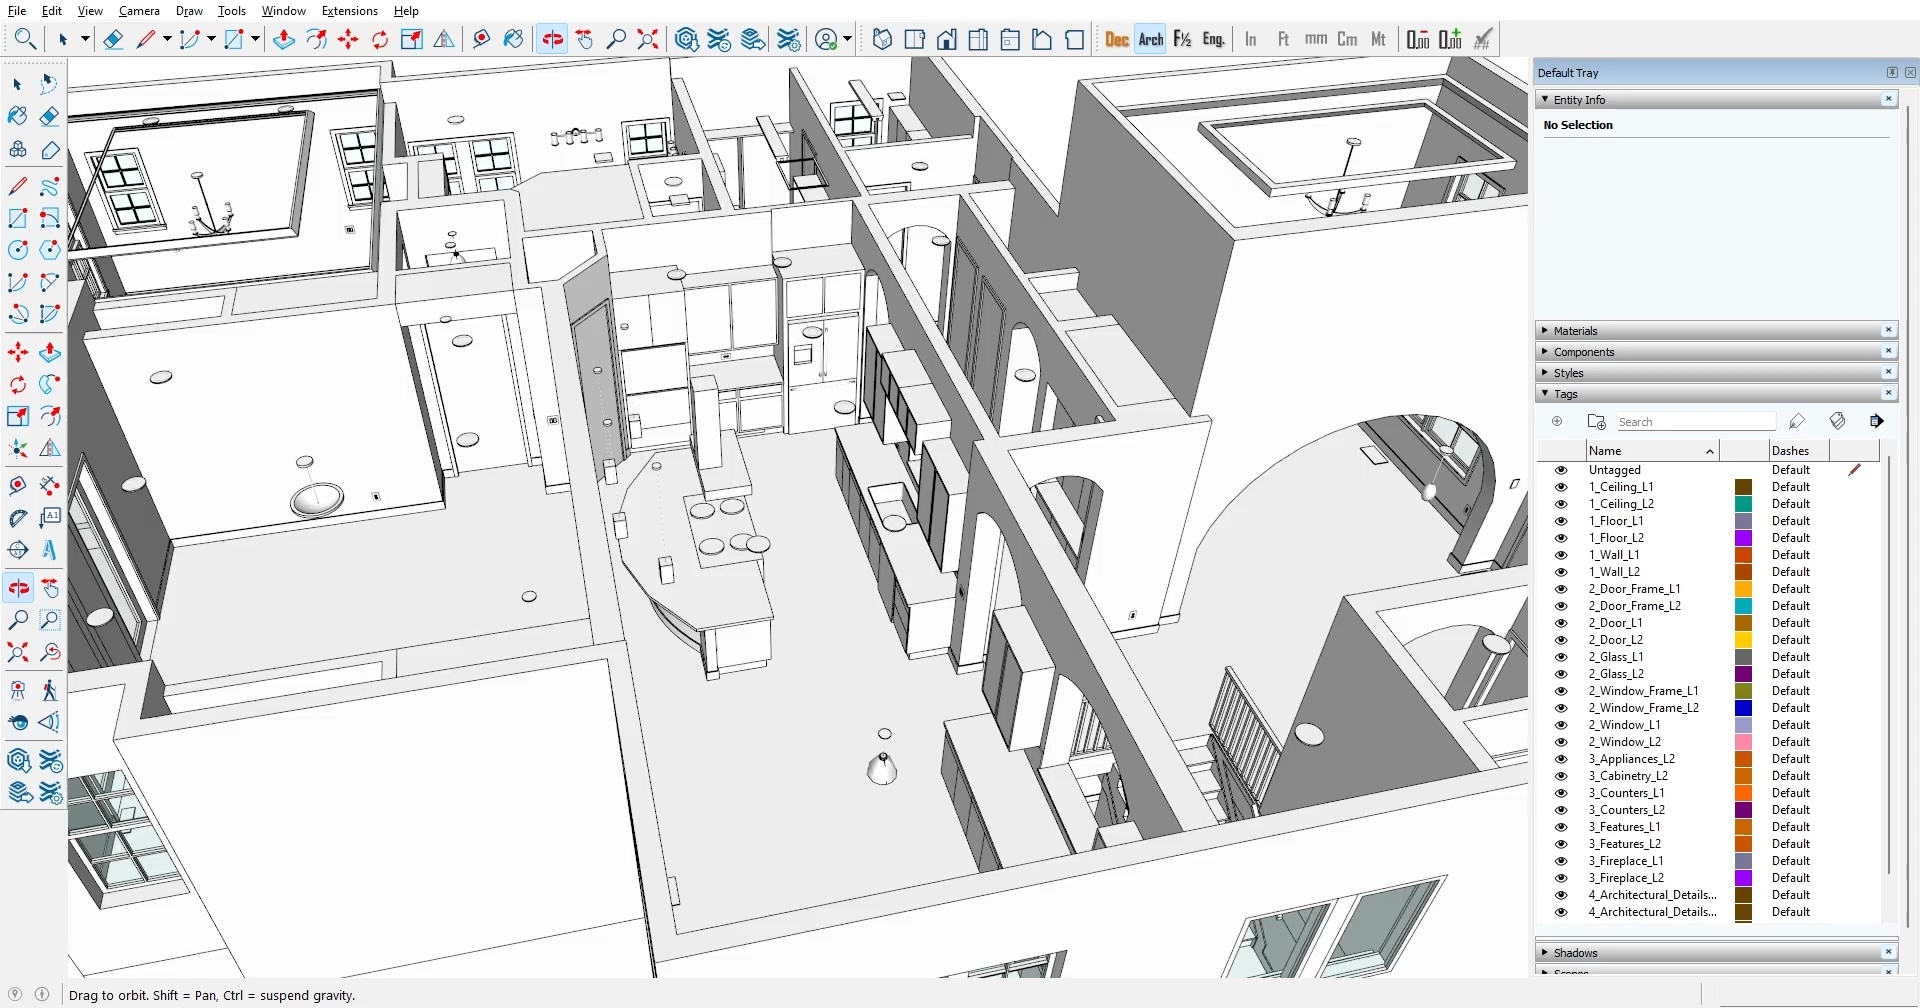Hide the 3_Cabinetry_L2 tag
Viewport: 1920px width, 1008px height.
coord(1560,776)
